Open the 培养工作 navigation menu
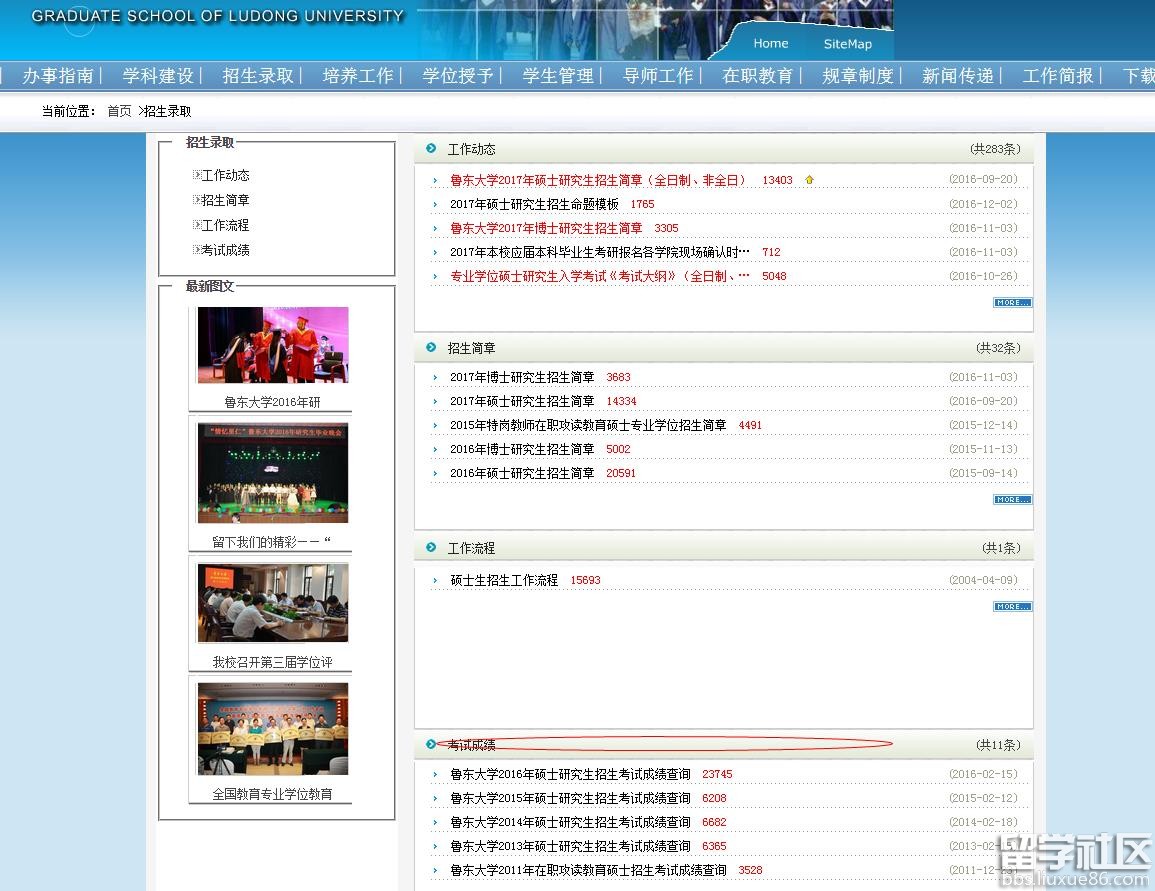Viewport: 1155px width, 891px height. pos(357,76)
